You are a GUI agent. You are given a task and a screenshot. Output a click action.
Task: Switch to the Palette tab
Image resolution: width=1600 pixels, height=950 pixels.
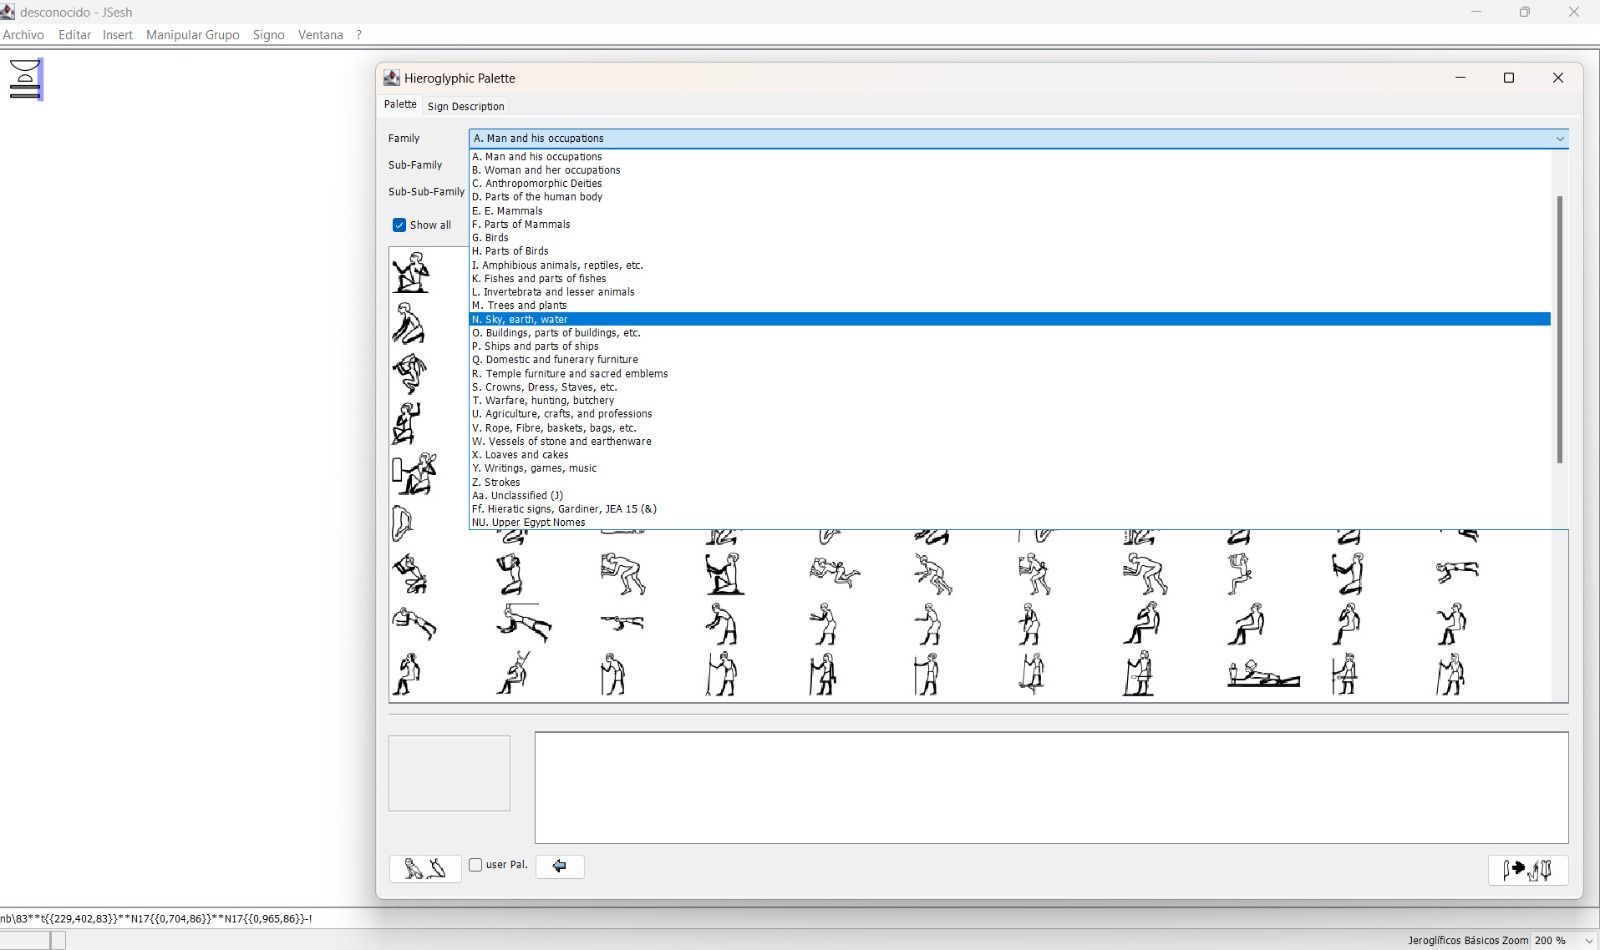point(400,104)
